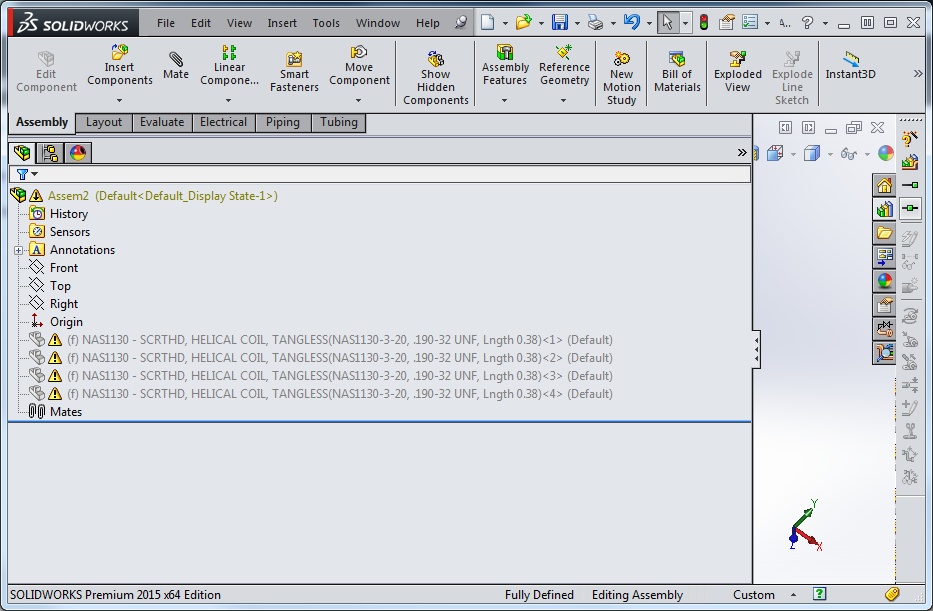Image resolution: width=933 pixels, height=611 pixels.
Task: Click the Print icon
Action: coord(595,23)
